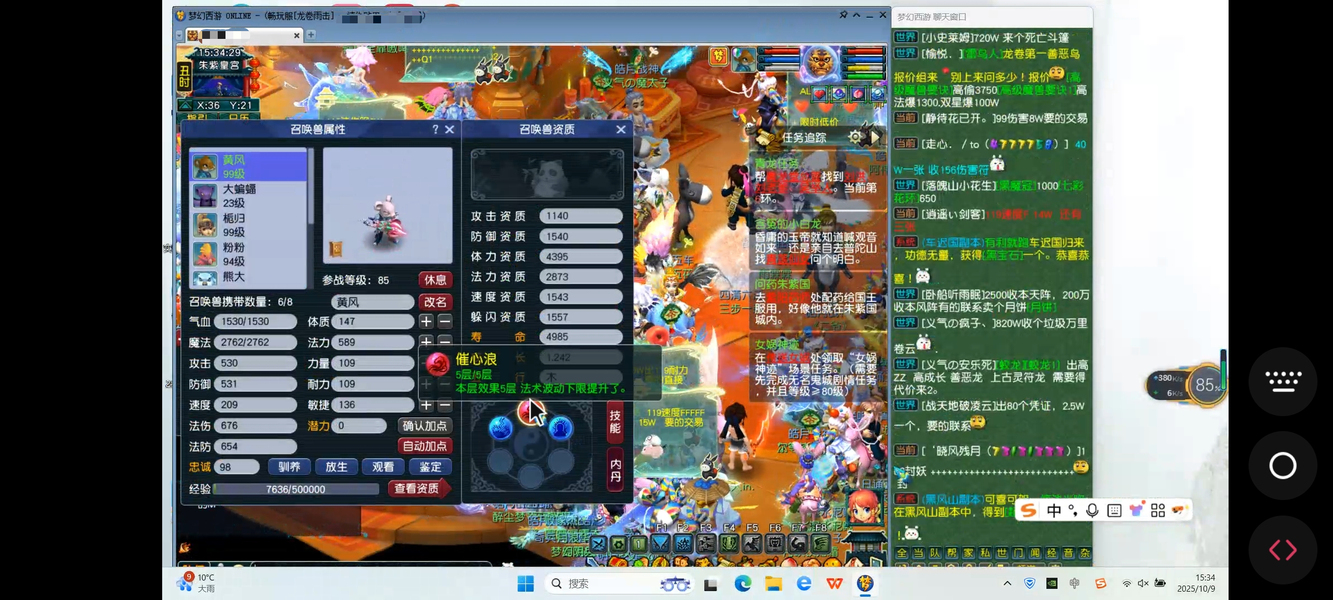Click the red heart buff icon
Screen dimensions: 1333x600
(818, 94)
